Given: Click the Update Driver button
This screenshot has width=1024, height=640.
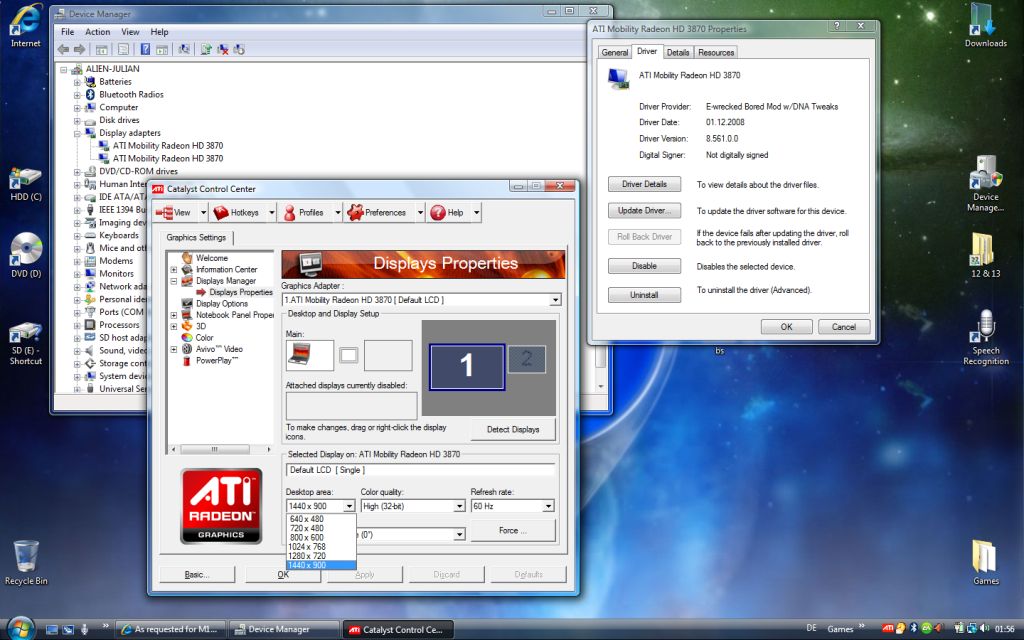Looking at the screenshot, I should [644, 210].
